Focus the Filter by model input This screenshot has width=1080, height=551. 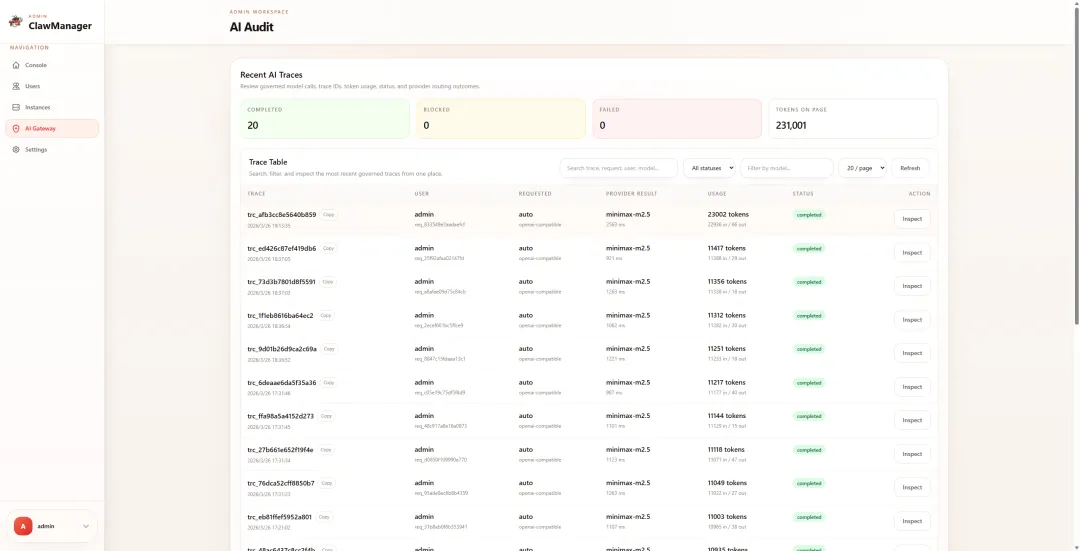click(787, 168)
